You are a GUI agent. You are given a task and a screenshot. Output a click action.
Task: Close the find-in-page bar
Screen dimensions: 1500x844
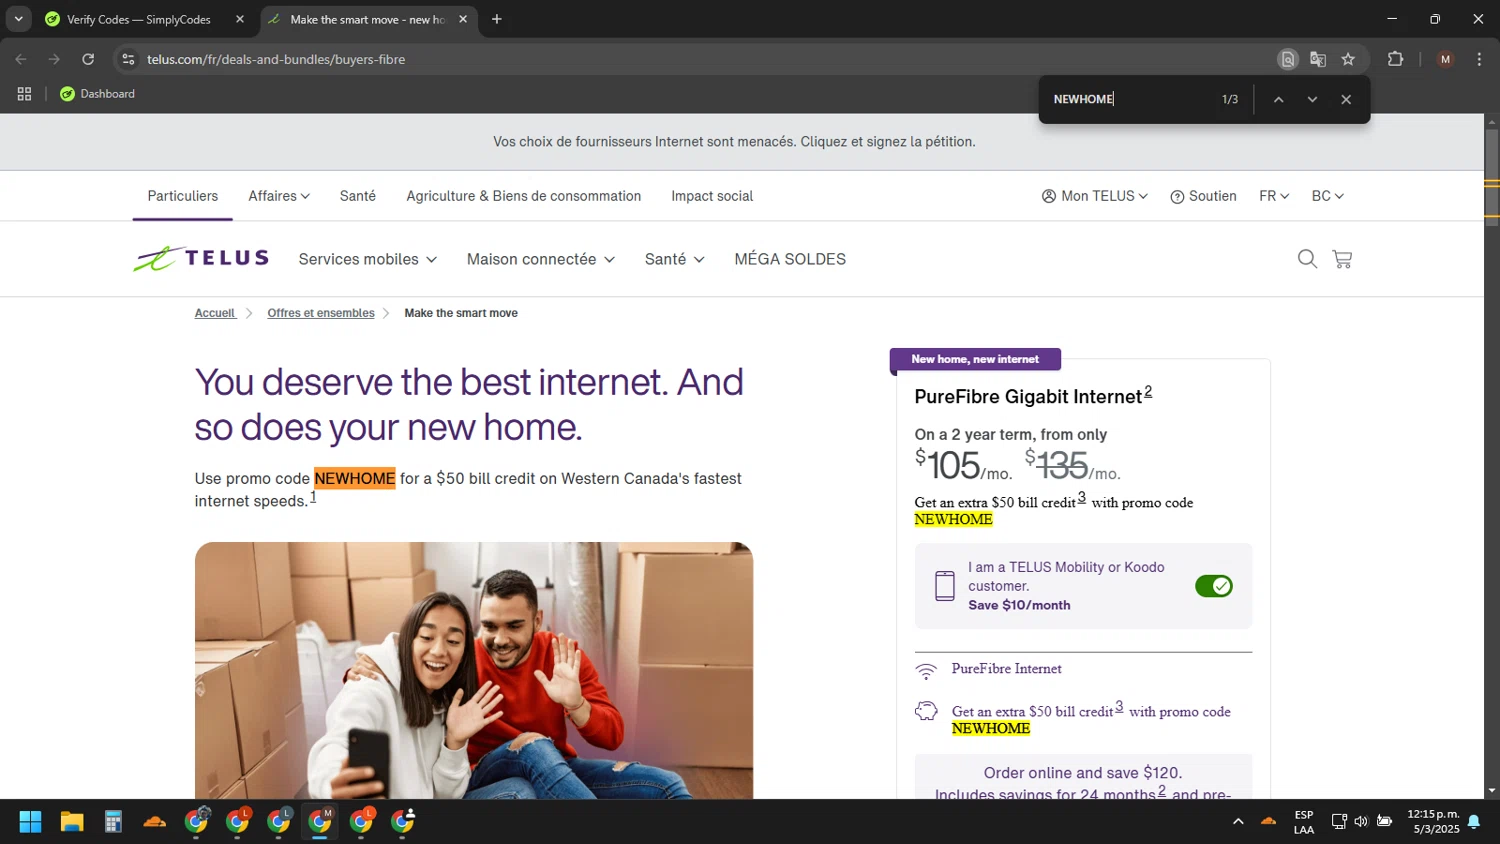click(x=1346, y=99)
